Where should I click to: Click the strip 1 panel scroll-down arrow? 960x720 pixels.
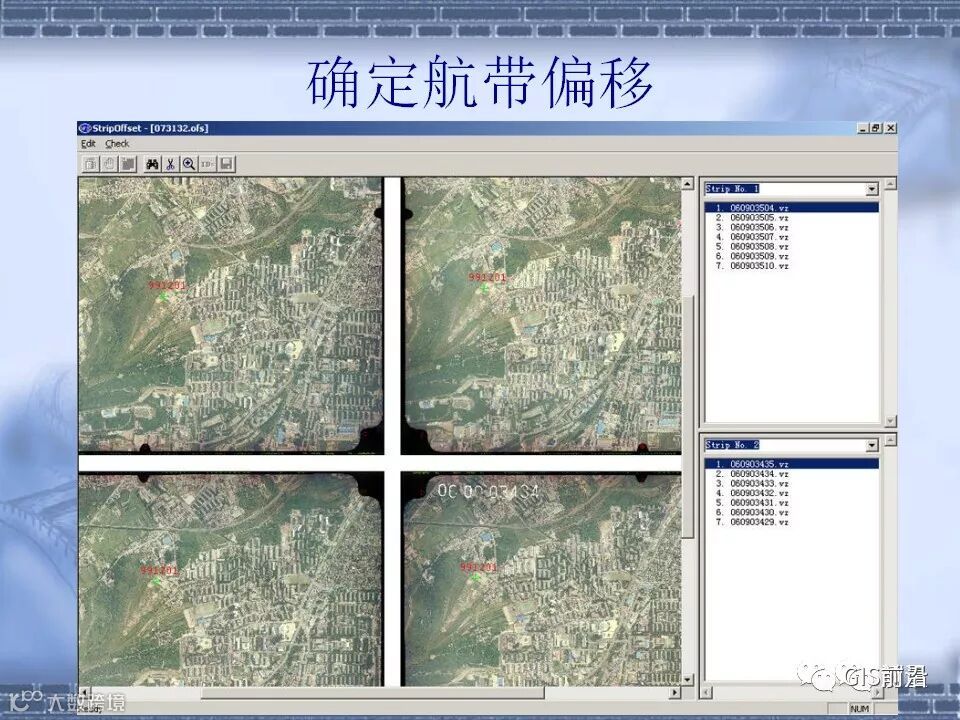(x=891, y=421)
